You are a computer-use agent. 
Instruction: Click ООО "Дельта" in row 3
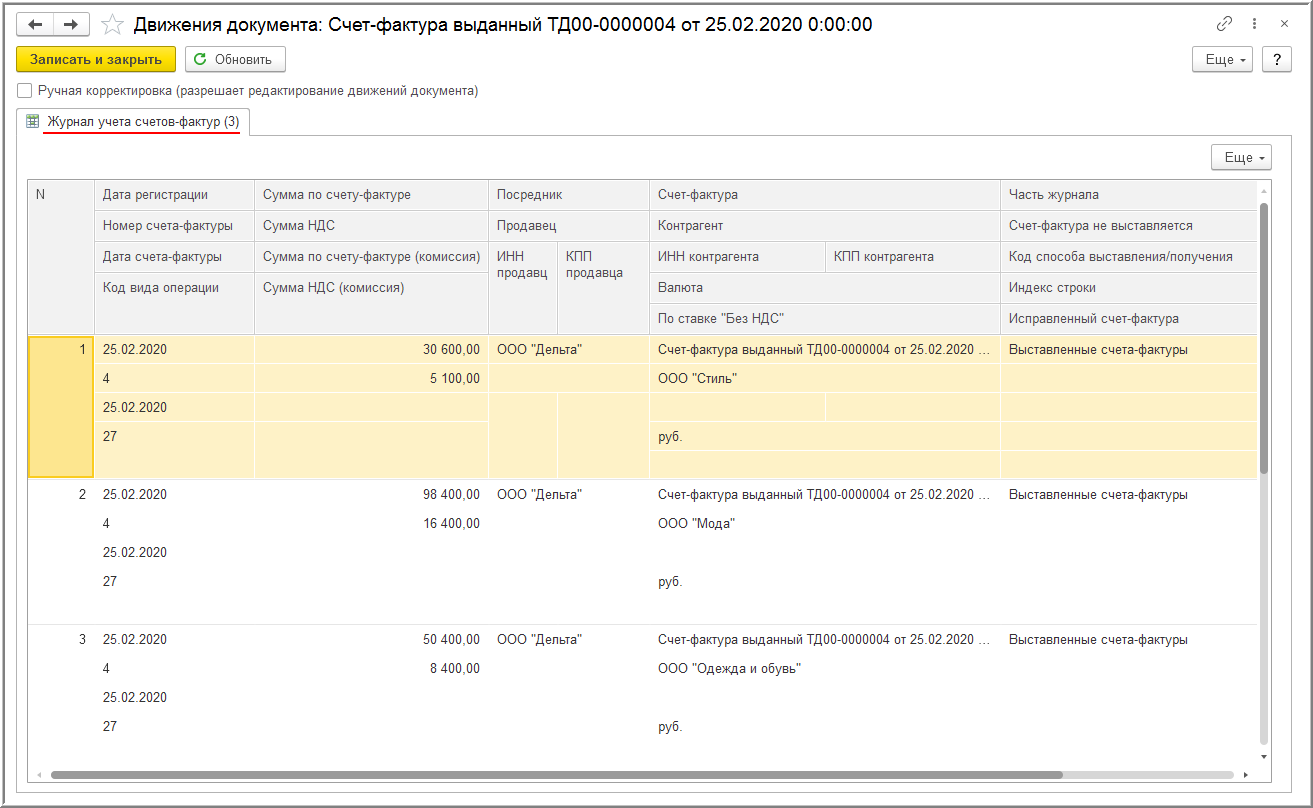click(x=539, y=640)
